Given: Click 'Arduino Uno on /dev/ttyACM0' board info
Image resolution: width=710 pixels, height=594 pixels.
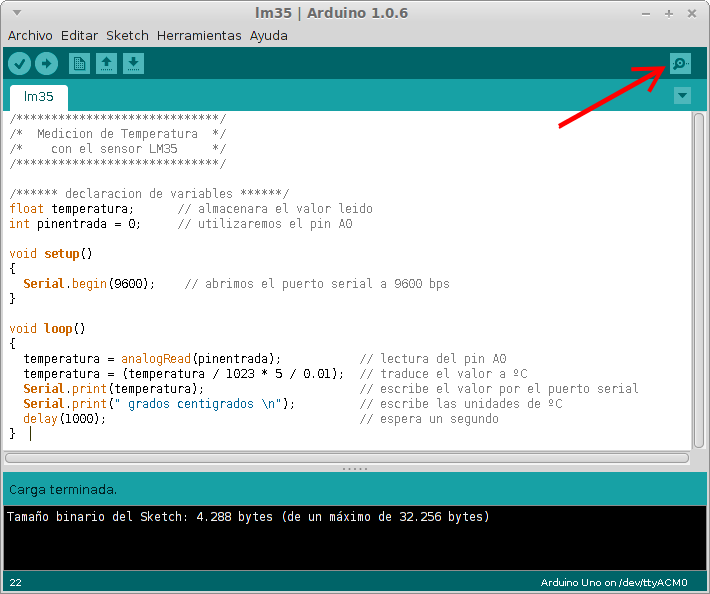Looking at the screenshot, I should (x=614, y=583).
